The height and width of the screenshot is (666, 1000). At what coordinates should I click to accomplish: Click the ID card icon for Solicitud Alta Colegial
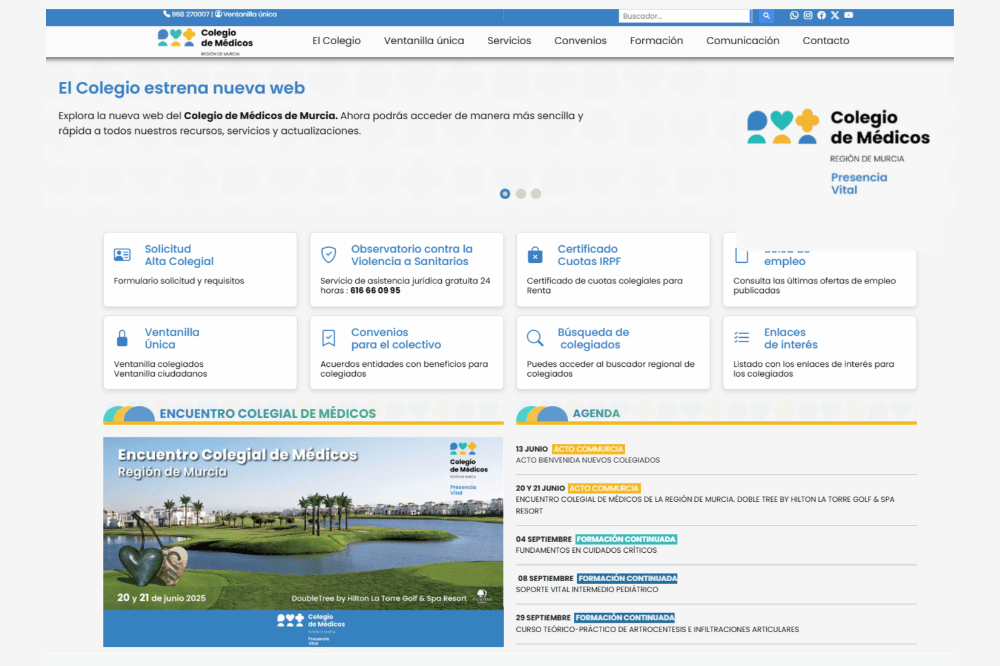point(122,255)
